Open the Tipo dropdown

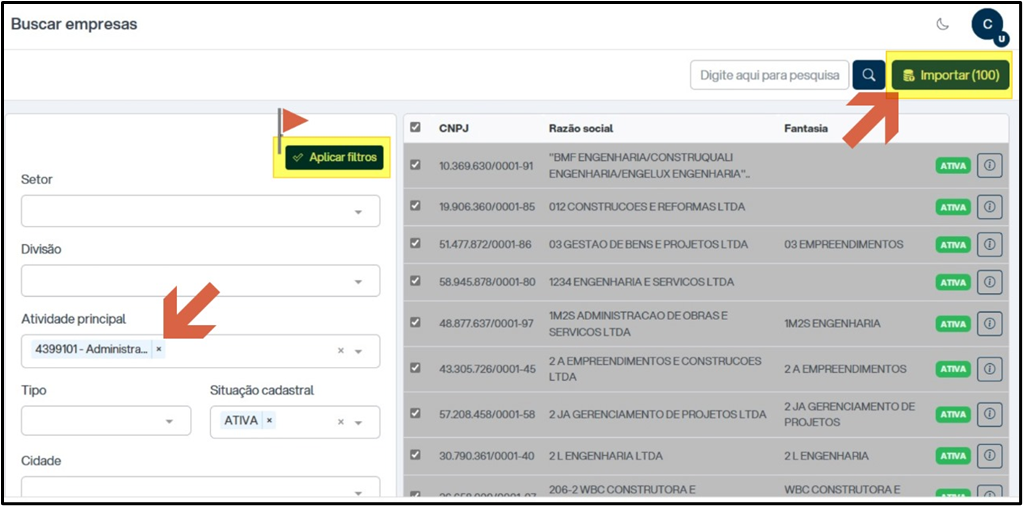[106, 421]
